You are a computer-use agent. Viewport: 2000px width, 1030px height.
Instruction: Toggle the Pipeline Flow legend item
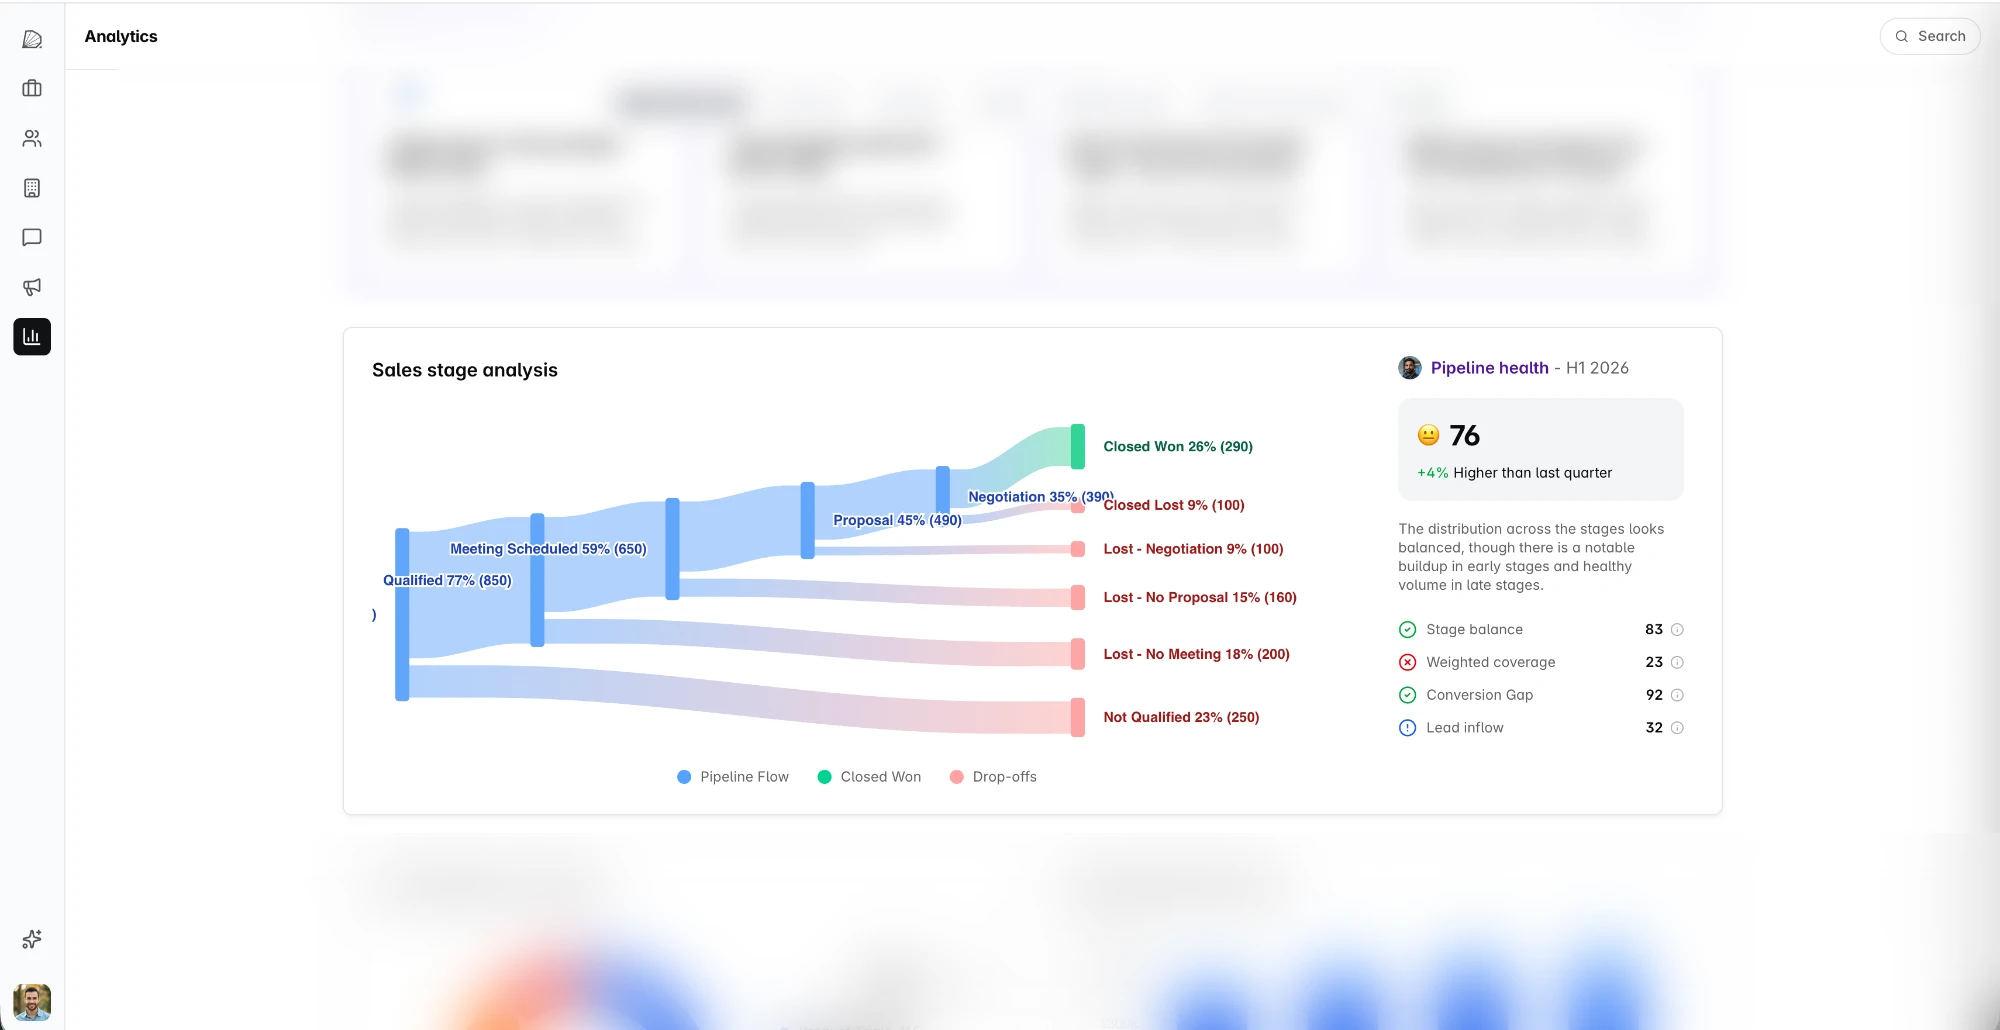coord(732,777)
